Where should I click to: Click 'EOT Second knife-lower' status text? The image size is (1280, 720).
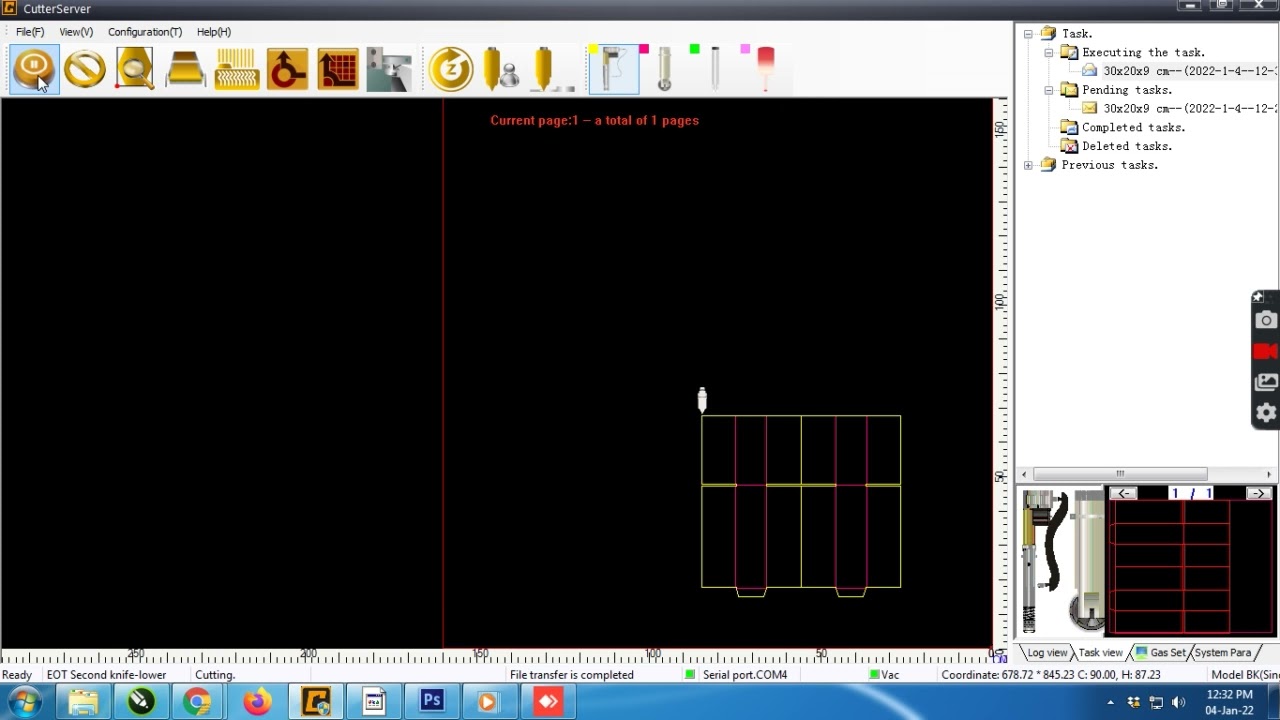click(106, 675)
